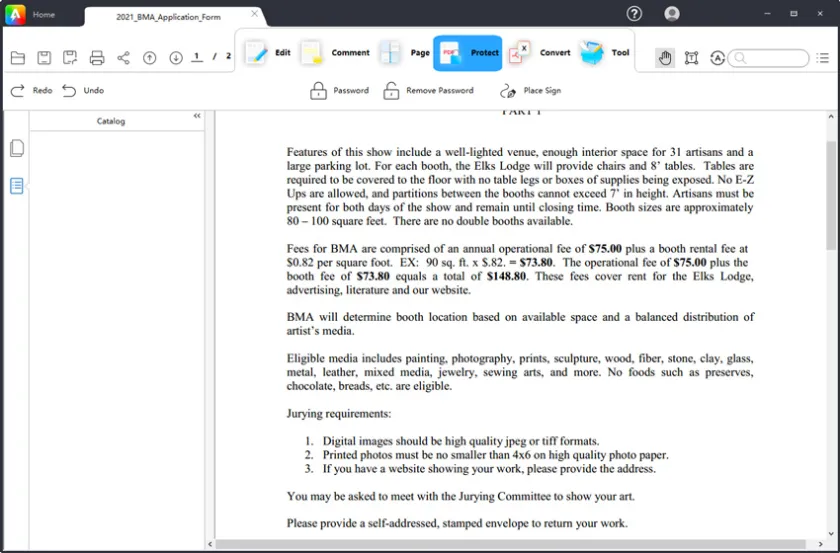Open the list options menu at far right
840x553 pixels.
(822, 58)
